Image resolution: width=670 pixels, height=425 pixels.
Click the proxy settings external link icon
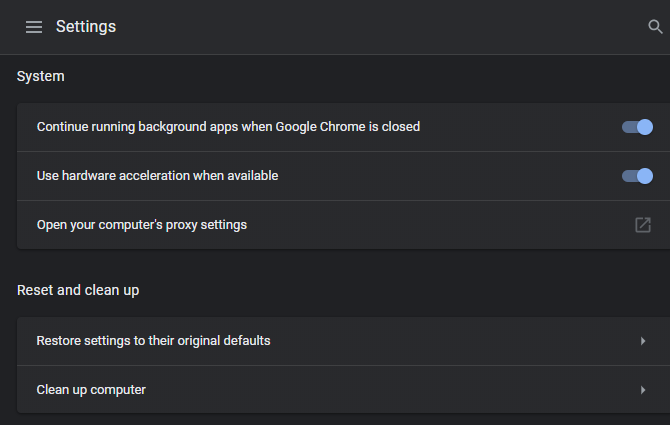pos(643,225)
